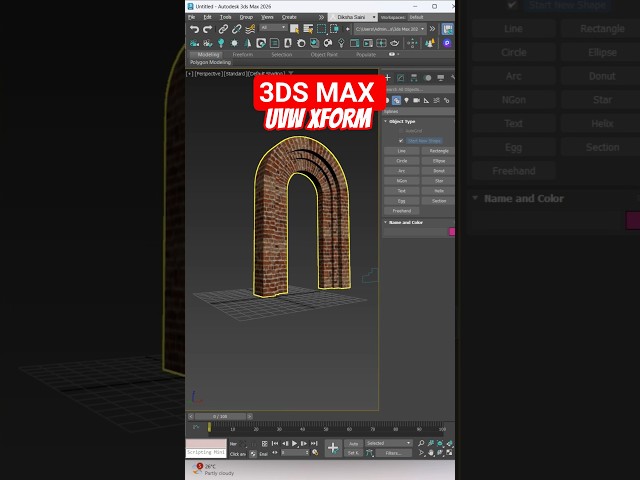Viewport: 640px width, 480px height.
Task: Click the Play Animation button
Action: pyautogui.click(x=295, y=444)
